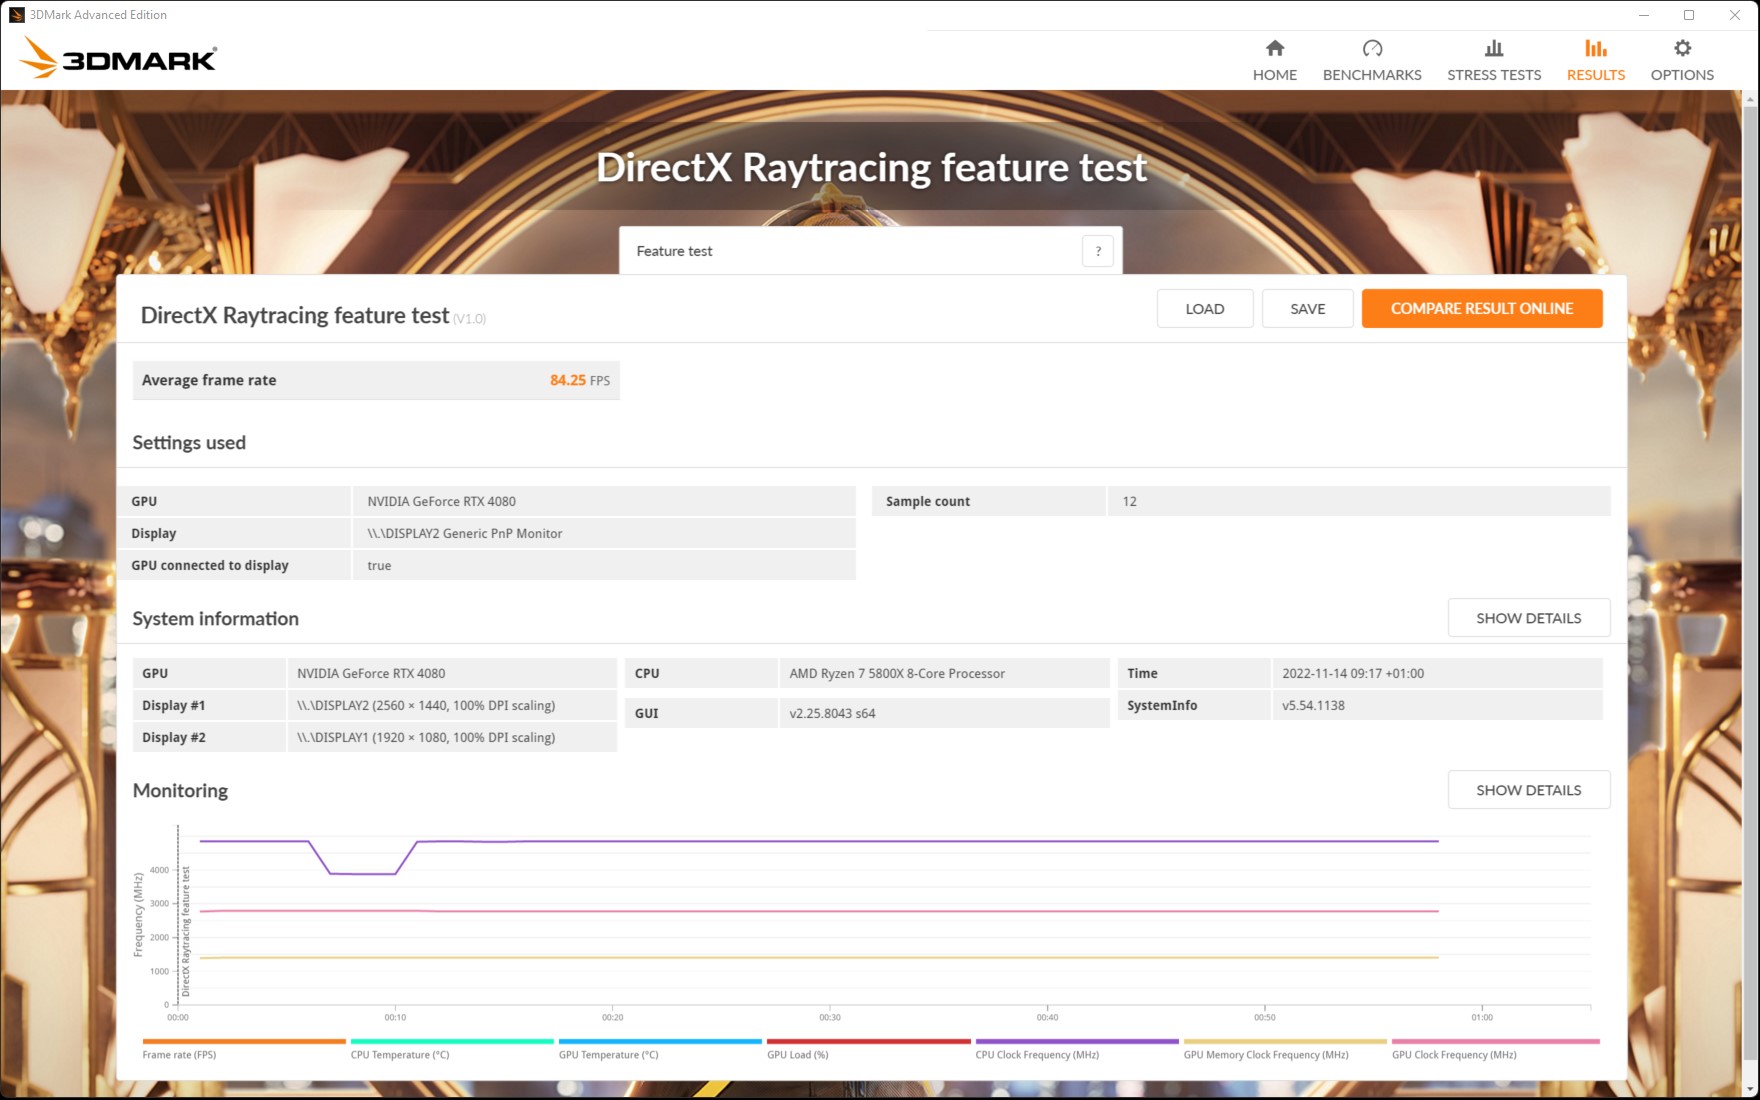Image resolution: width=1760 pixels, height=1100 pixels.
Task: Go to BENCHMARKS tab label
Action: 1372,75
